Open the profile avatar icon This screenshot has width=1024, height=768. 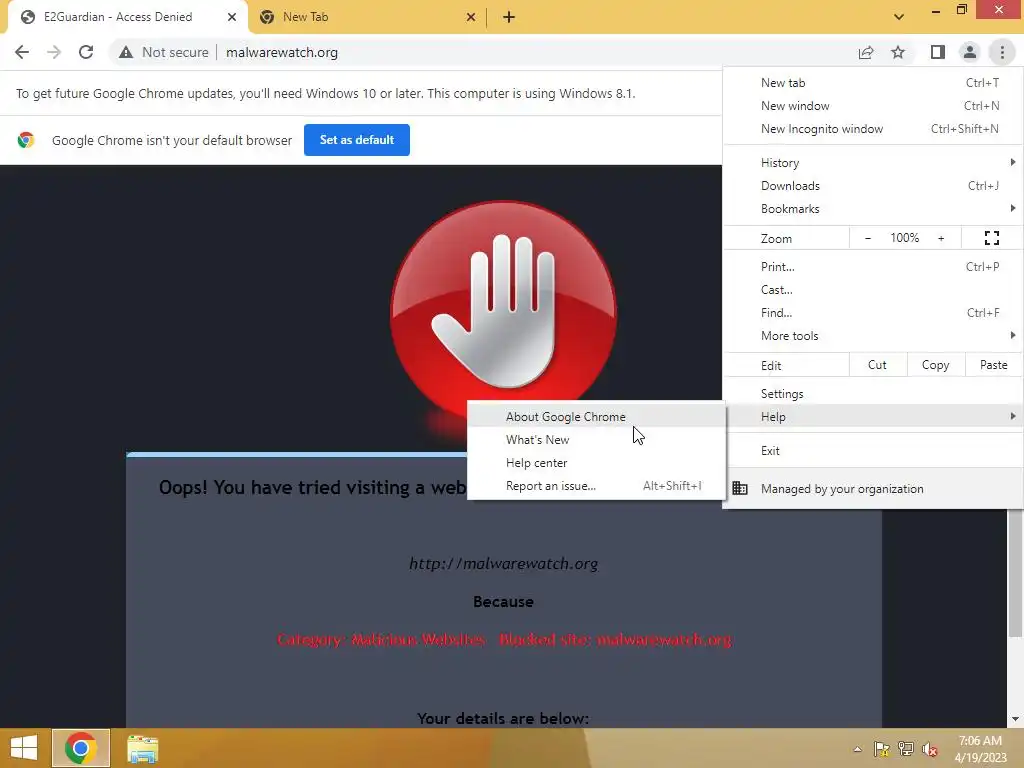pos(970,52)
